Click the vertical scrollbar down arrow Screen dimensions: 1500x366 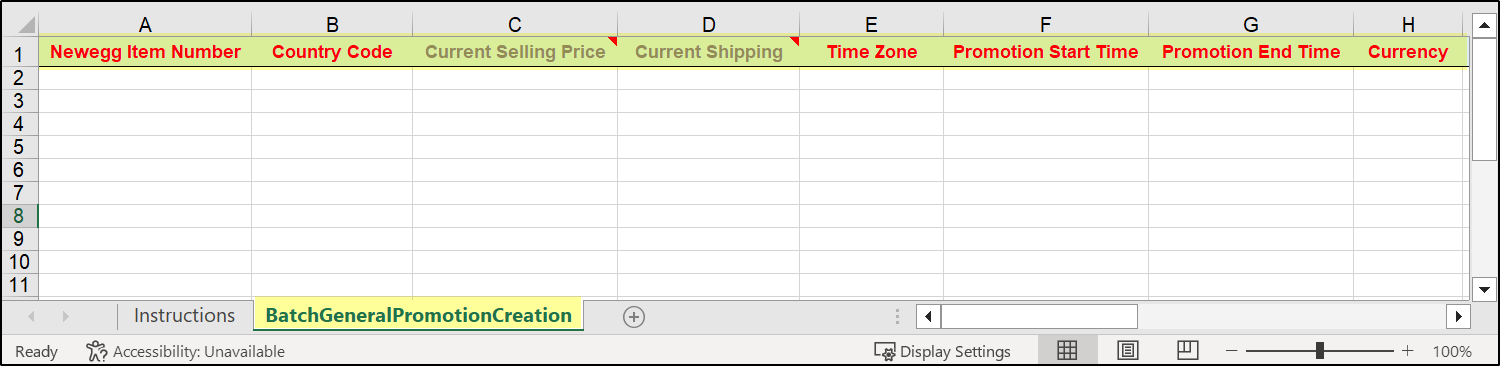pos(1484,289)
